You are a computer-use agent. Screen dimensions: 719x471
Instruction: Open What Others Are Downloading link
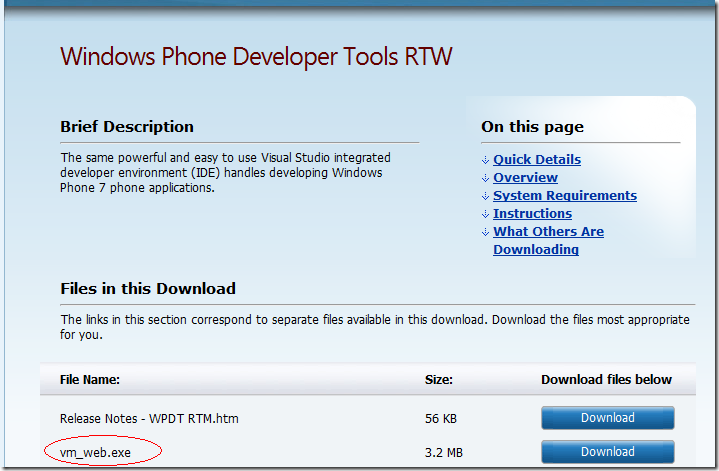click(x=548, y=240)
